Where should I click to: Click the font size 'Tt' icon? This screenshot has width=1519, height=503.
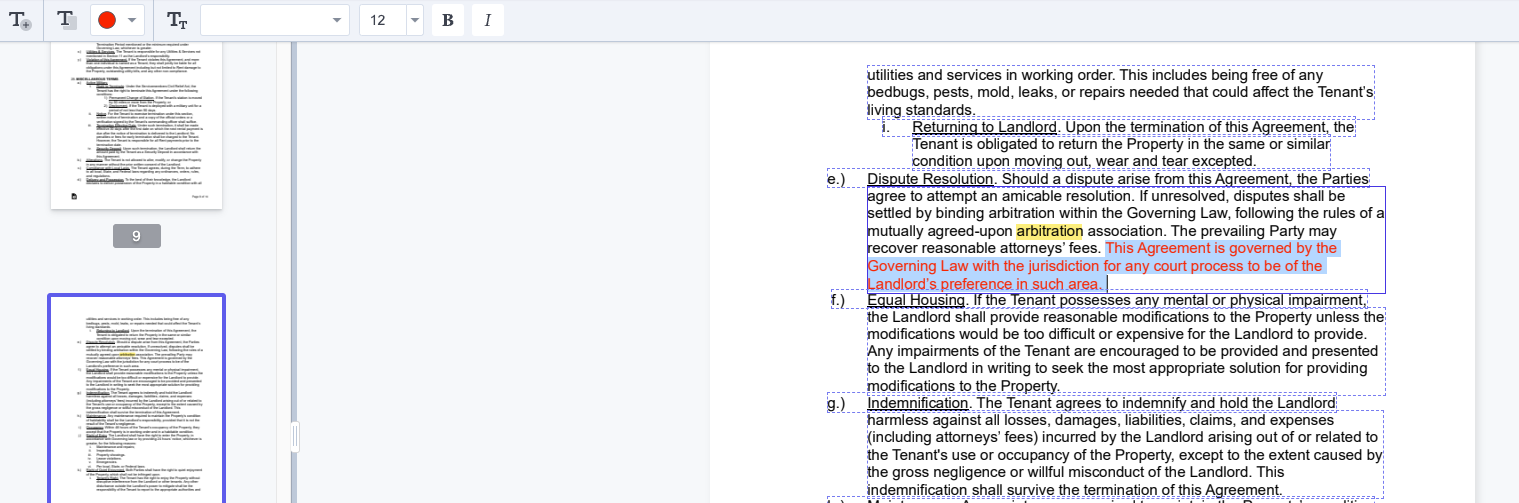point(177,20)
